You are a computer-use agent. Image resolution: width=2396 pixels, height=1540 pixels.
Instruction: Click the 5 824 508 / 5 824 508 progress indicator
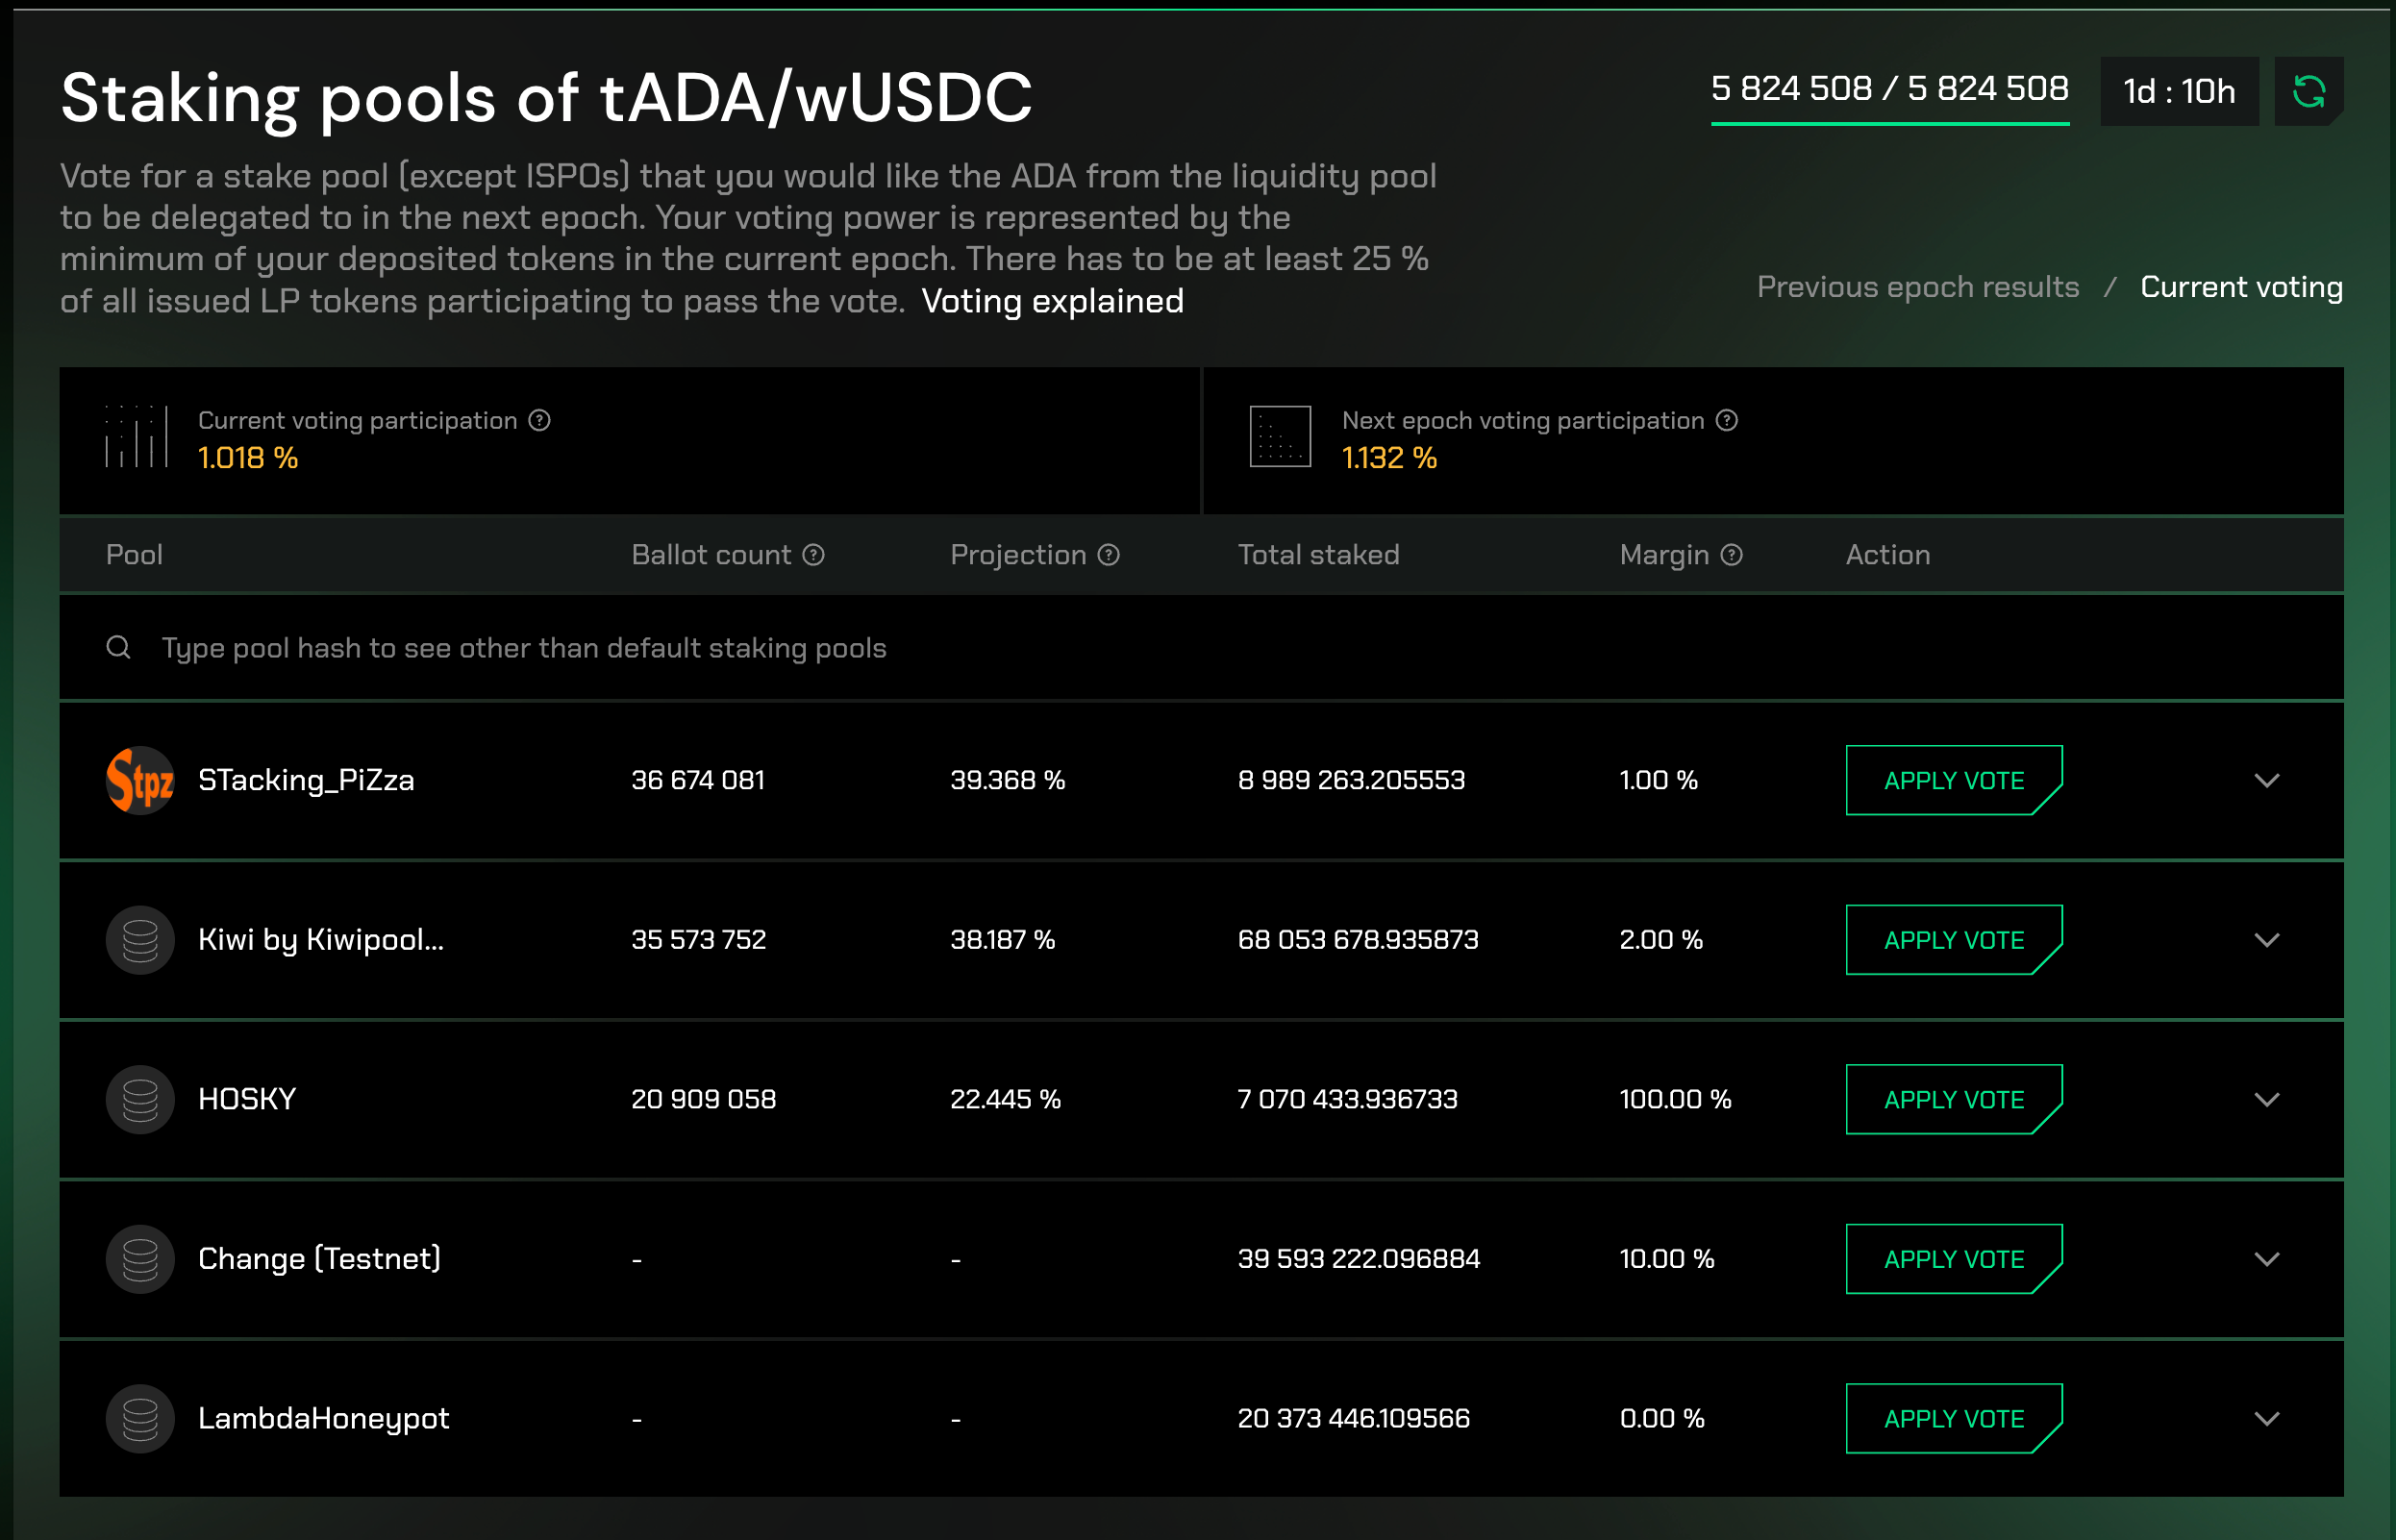pos(1890,92)
